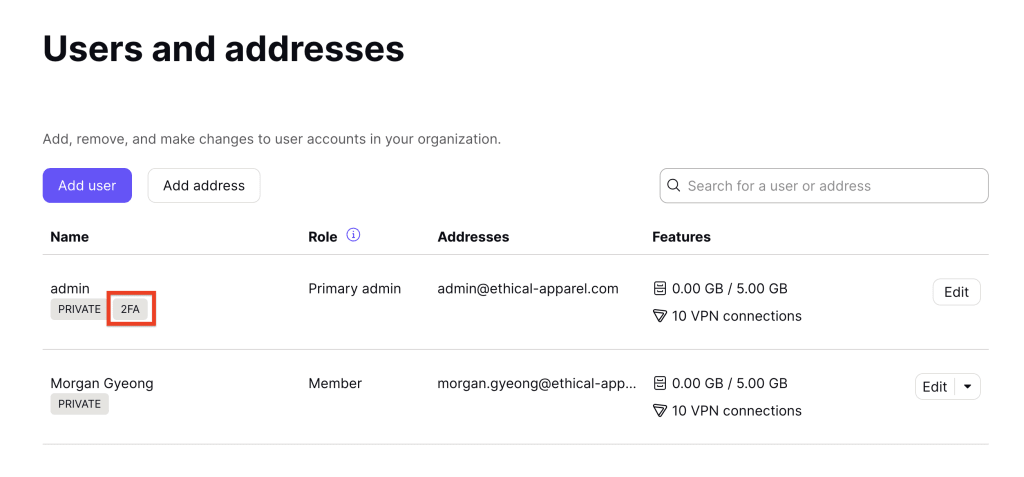
Task: Click Morgan Gyeong's truncated email address
Action: tap(537, 384)
